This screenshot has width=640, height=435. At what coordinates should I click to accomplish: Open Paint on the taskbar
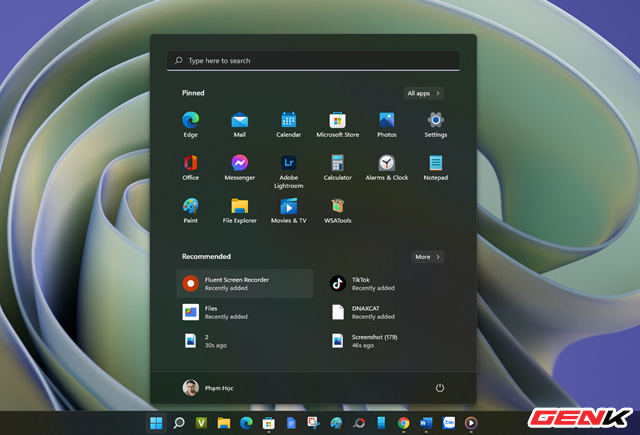click(336, 423)
